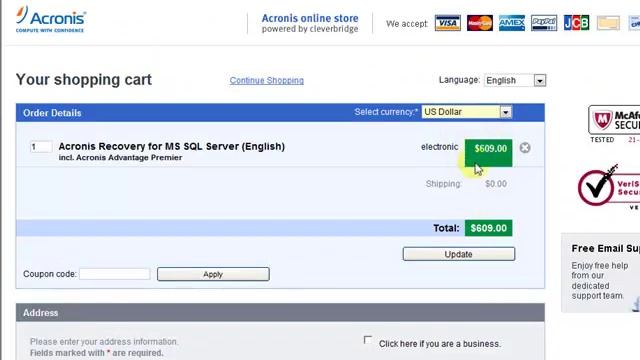The width and height of the screenshot is (640, 360).
Task: Click 'Acronis online store' title
Action: (x=310, y=18)
